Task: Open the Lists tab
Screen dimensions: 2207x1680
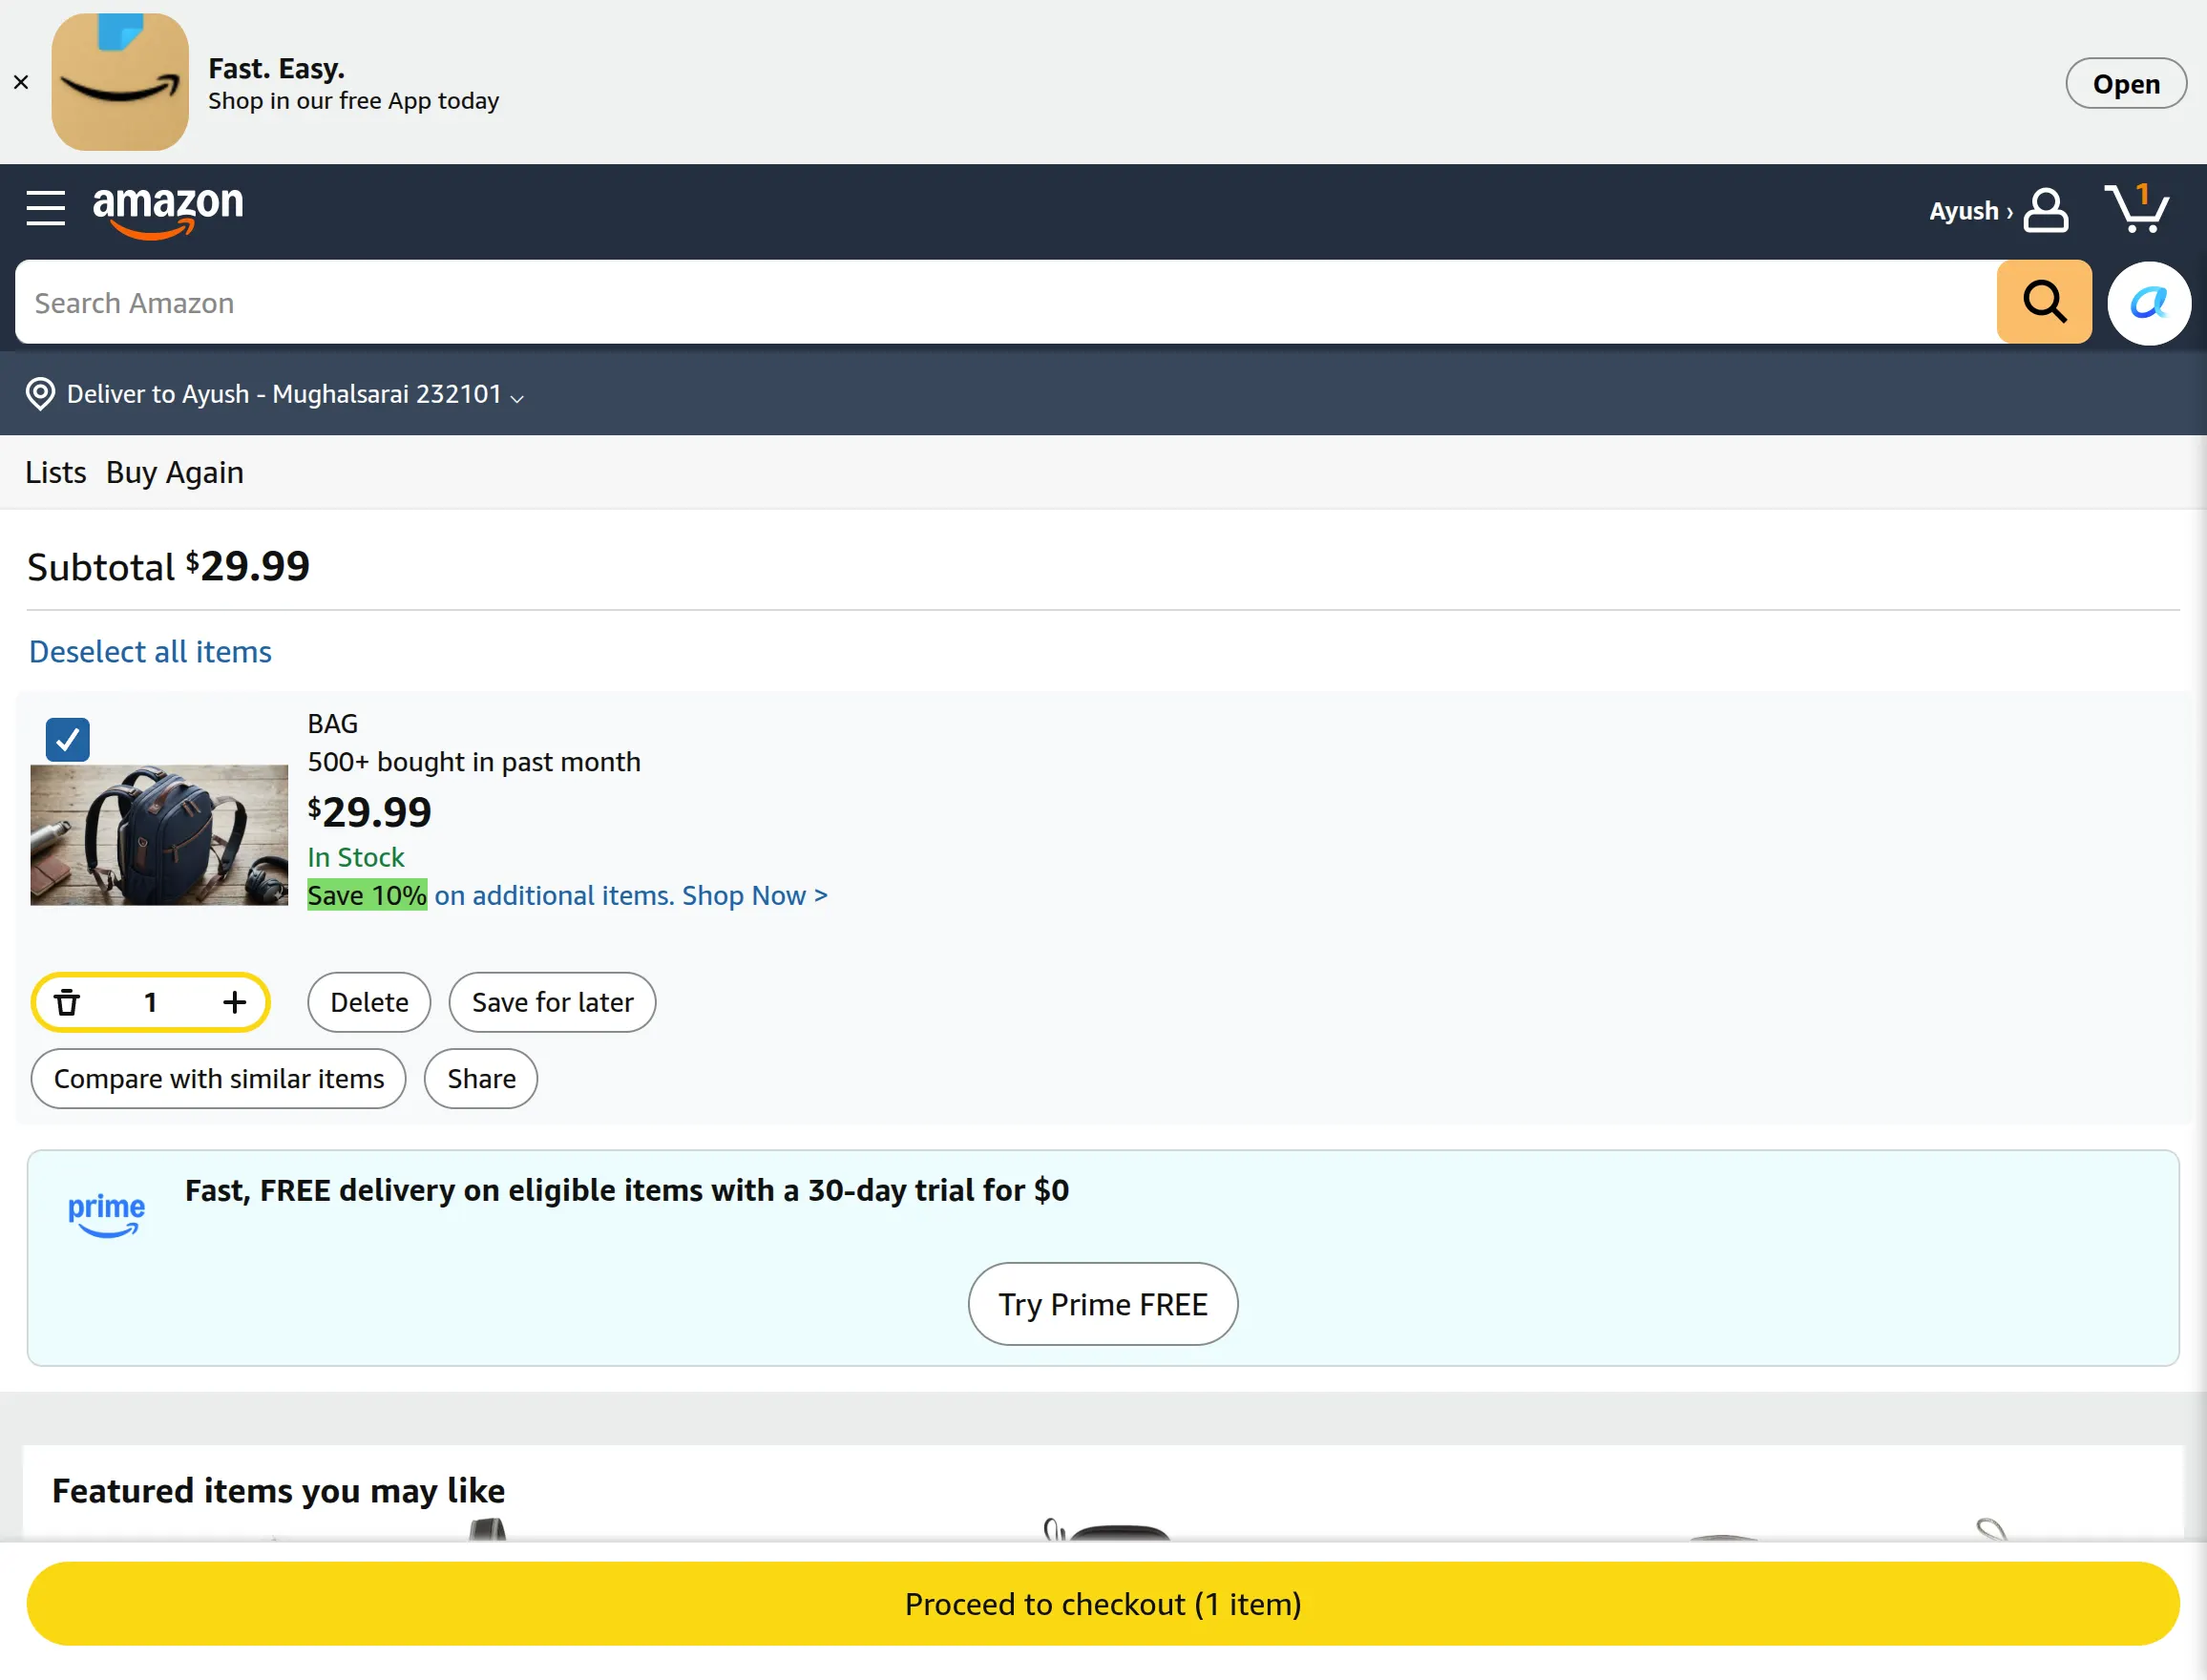Action: [x=56, y=472]
